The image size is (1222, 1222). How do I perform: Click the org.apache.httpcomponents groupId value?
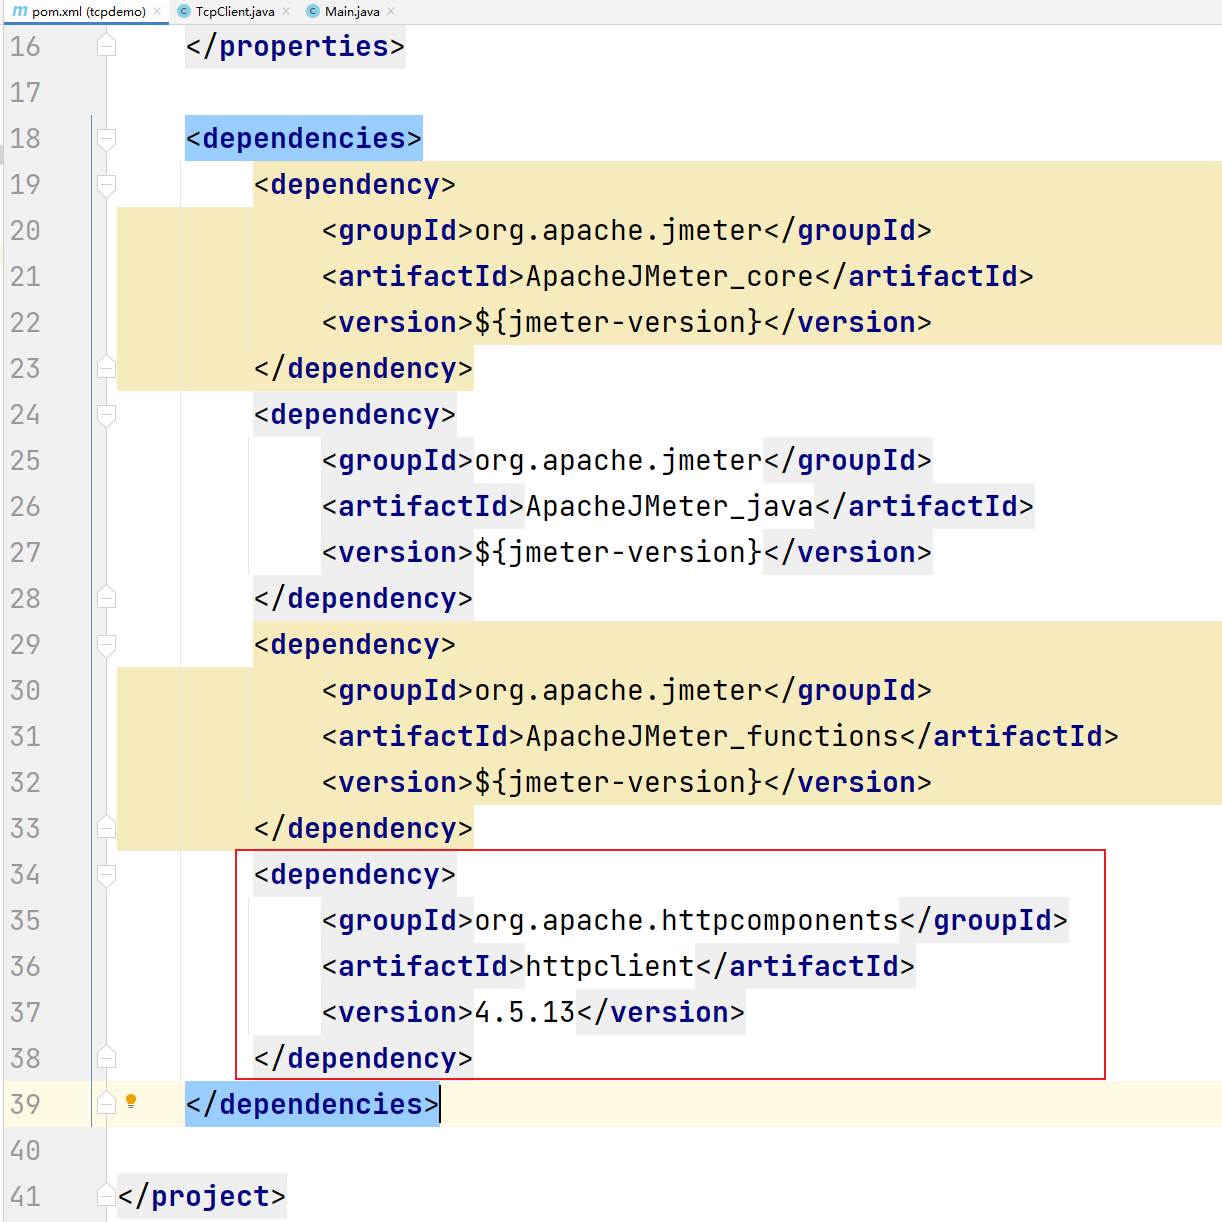click(x=686, y=920)
